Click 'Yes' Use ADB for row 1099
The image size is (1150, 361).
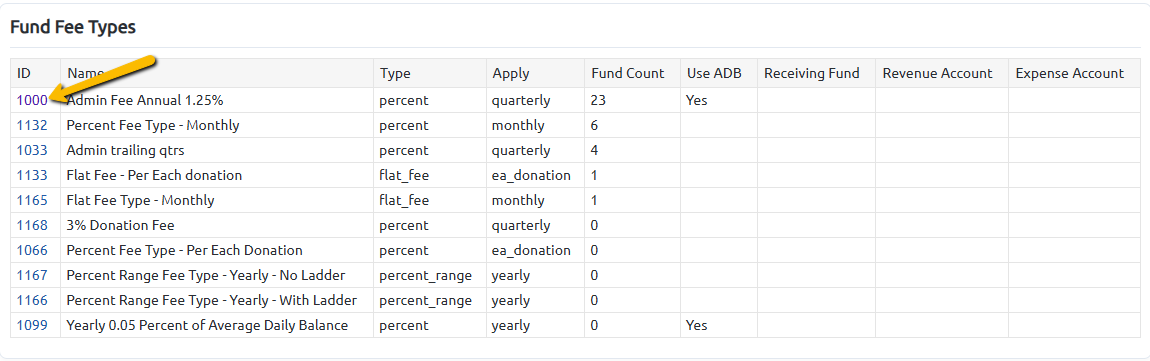697,325
